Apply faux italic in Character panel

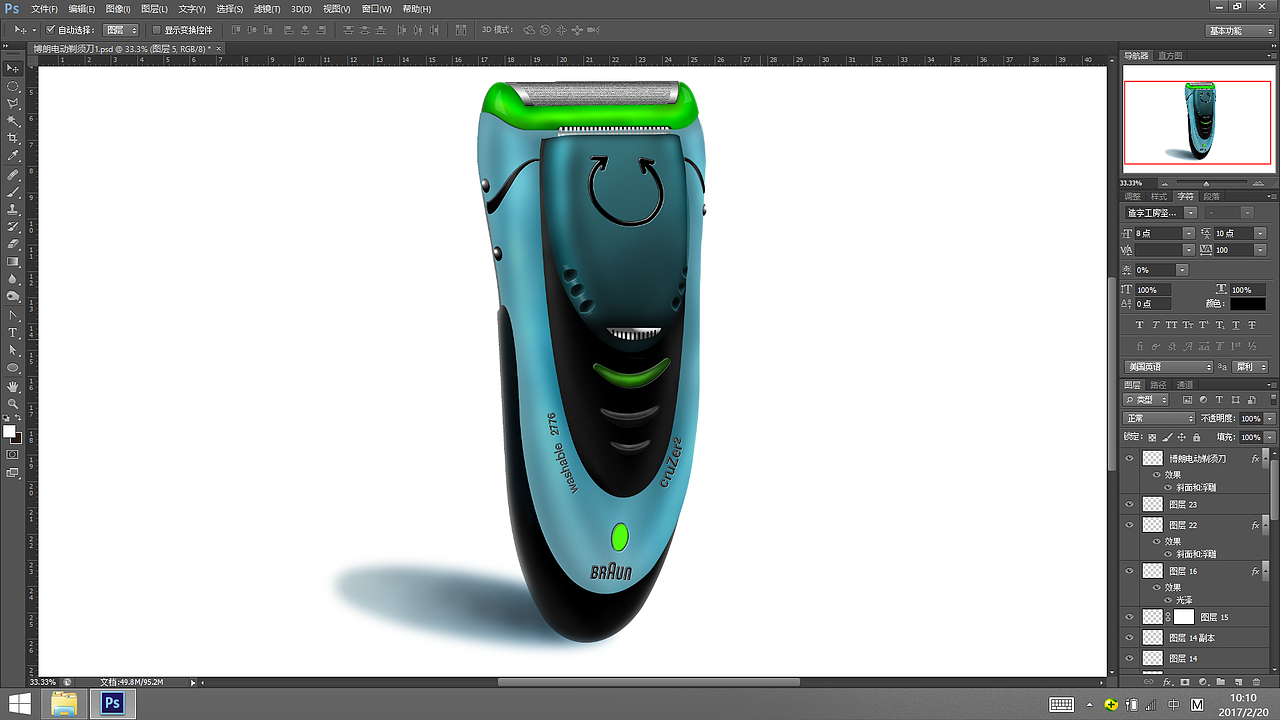[1156, 325]
